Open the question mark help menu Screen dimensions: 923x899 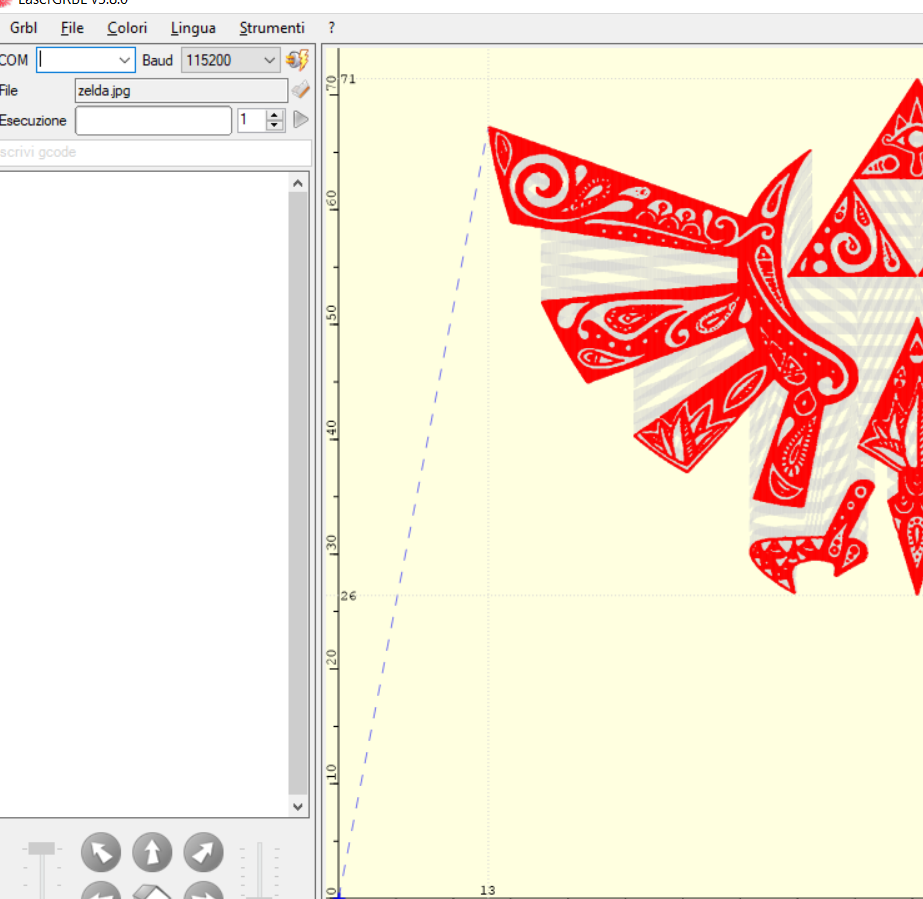[x=331, y=28]
